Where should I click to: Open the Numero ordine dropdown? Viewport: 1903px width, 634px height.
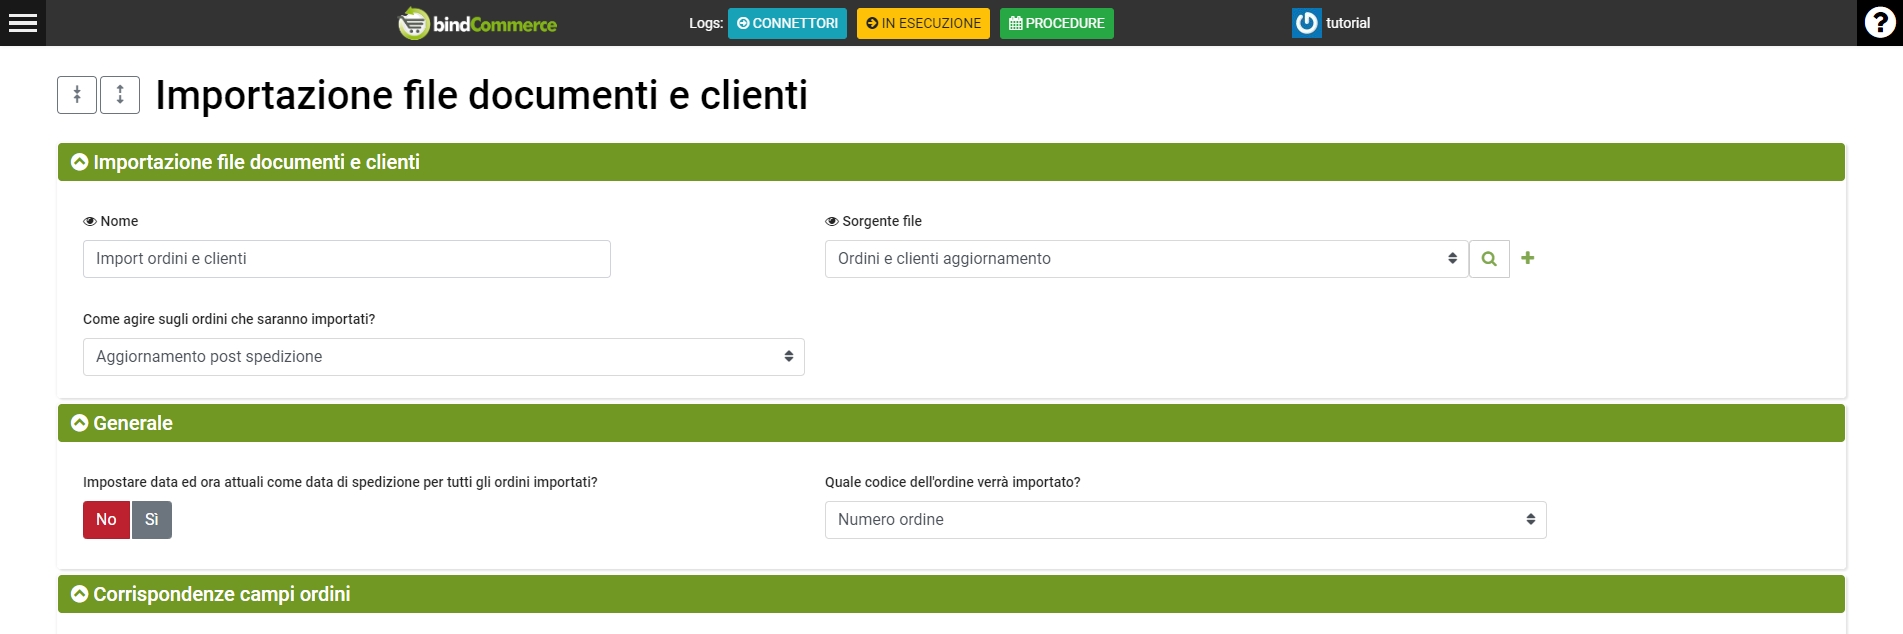coord(1185,520)
